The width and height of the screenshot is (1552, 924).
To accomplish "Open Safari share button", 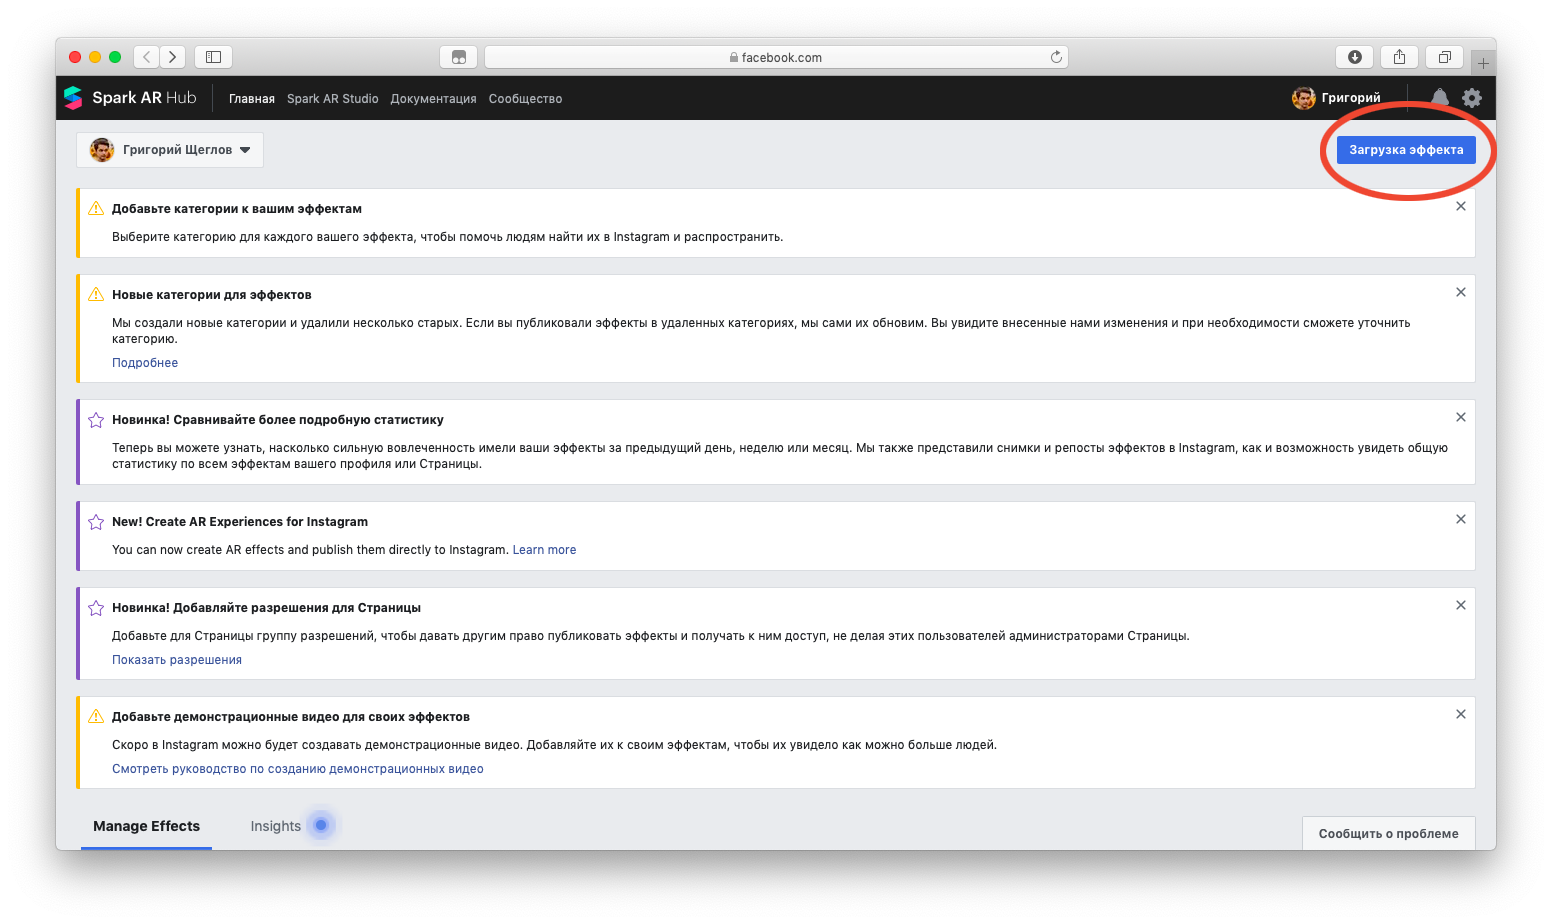I will [x=1400, y=57].
